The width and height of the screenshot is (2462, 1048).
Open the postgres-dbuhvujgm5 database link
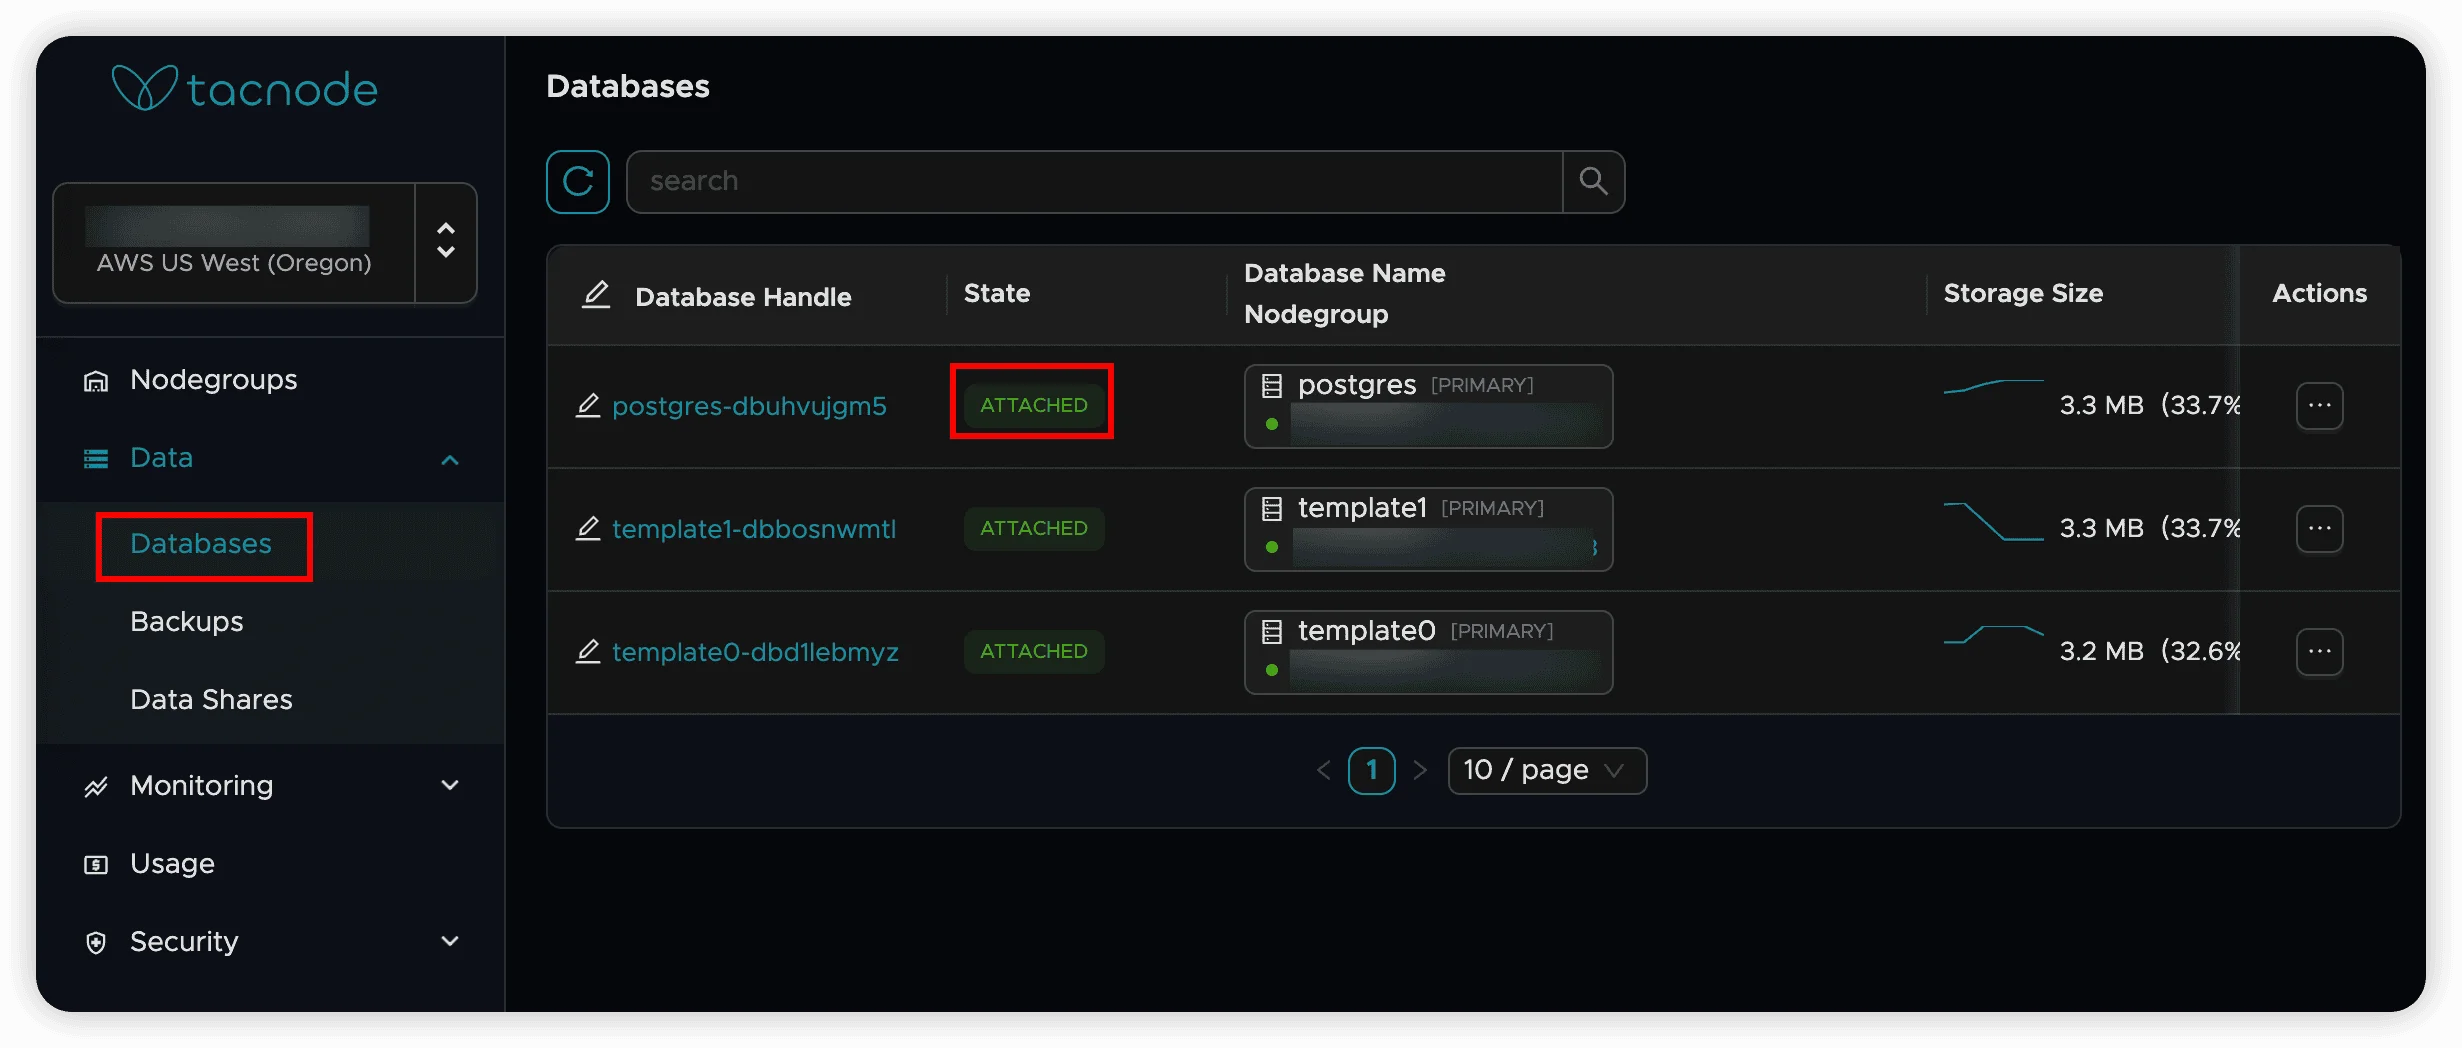(x=749, y=406)
